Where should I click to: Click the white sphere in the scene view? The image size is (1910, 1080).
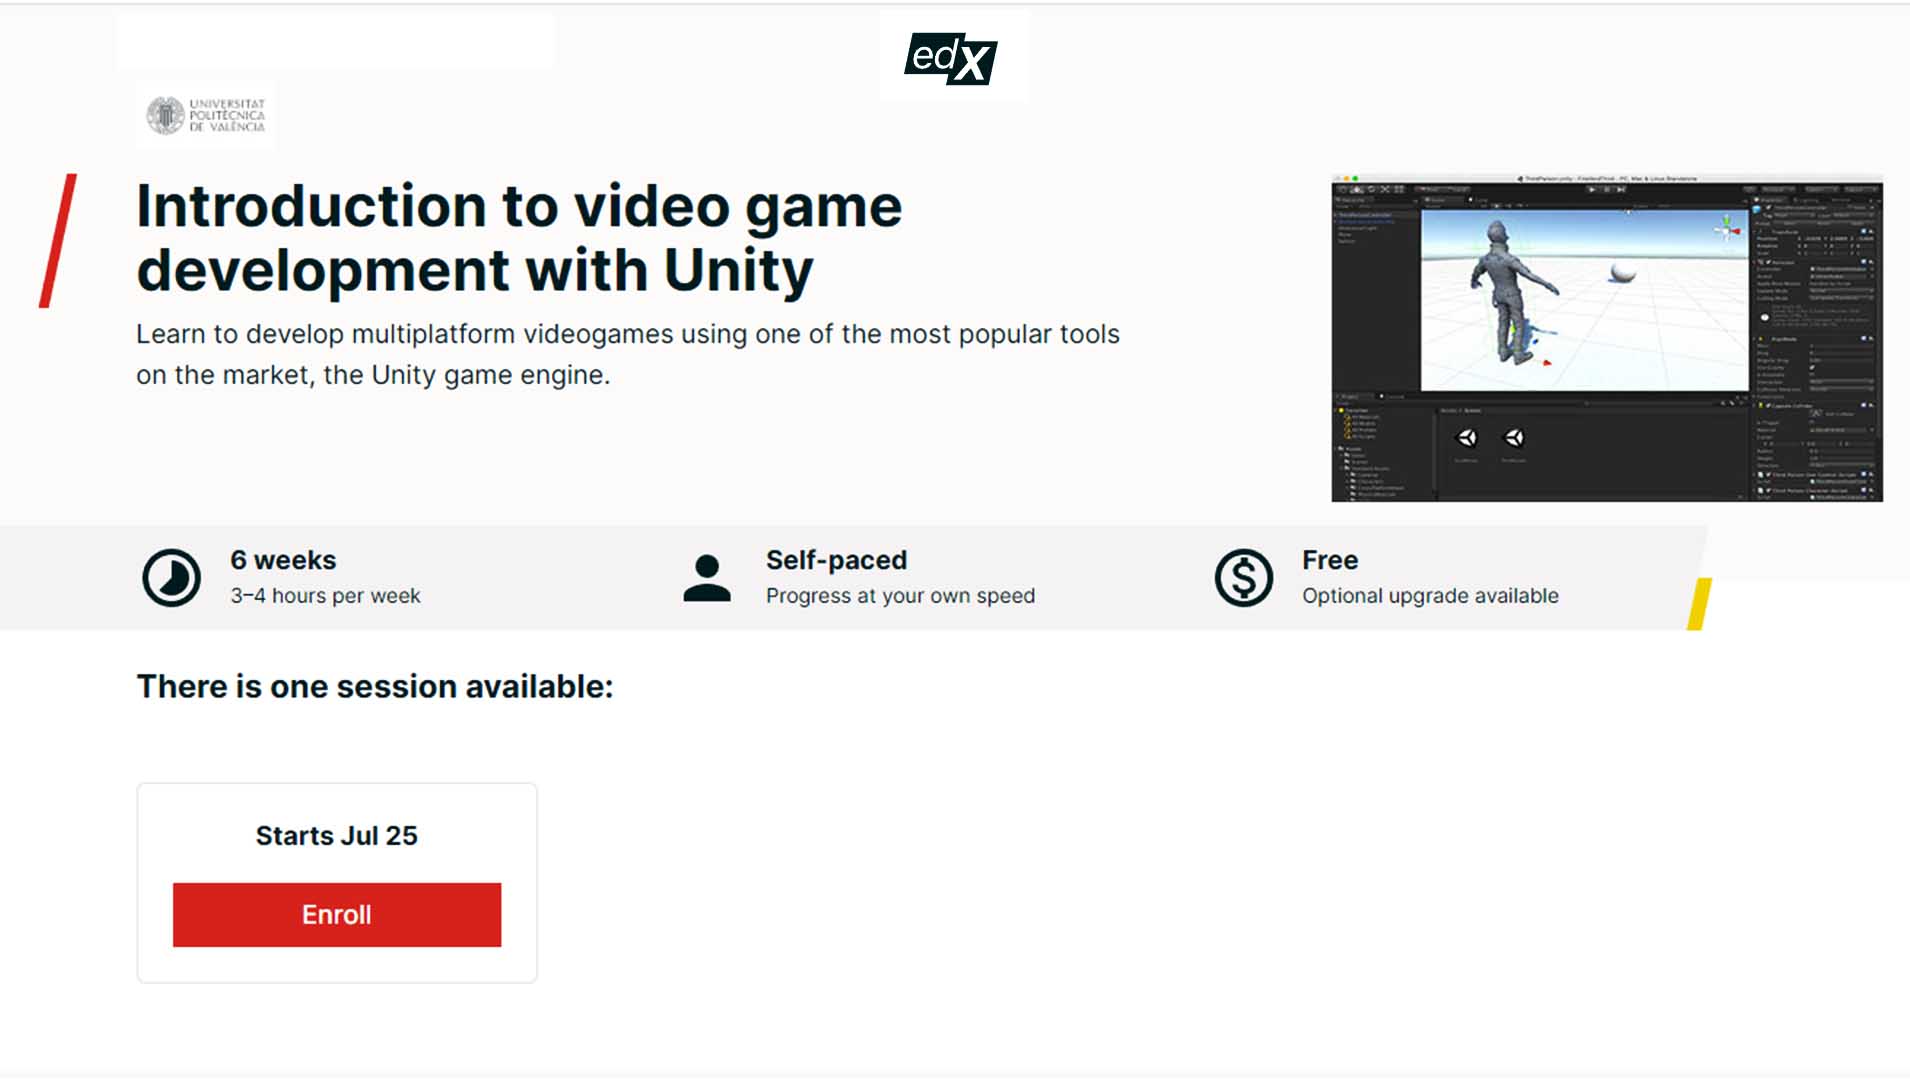(x=1623, y=272)
